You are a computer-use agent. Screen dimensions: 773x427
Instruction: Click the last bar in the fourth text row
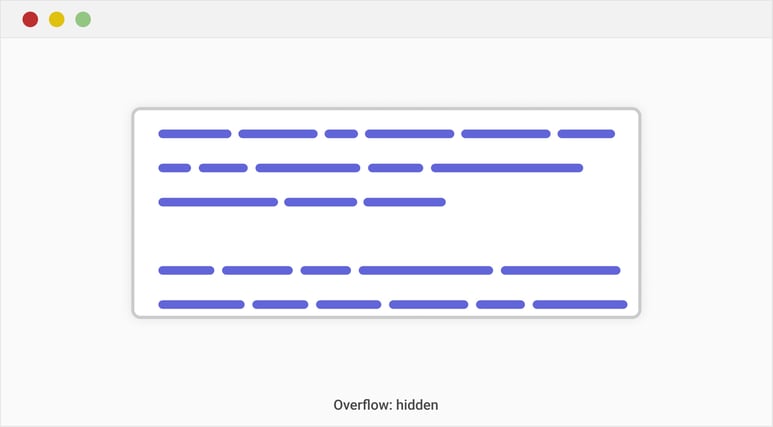[560, 270]
